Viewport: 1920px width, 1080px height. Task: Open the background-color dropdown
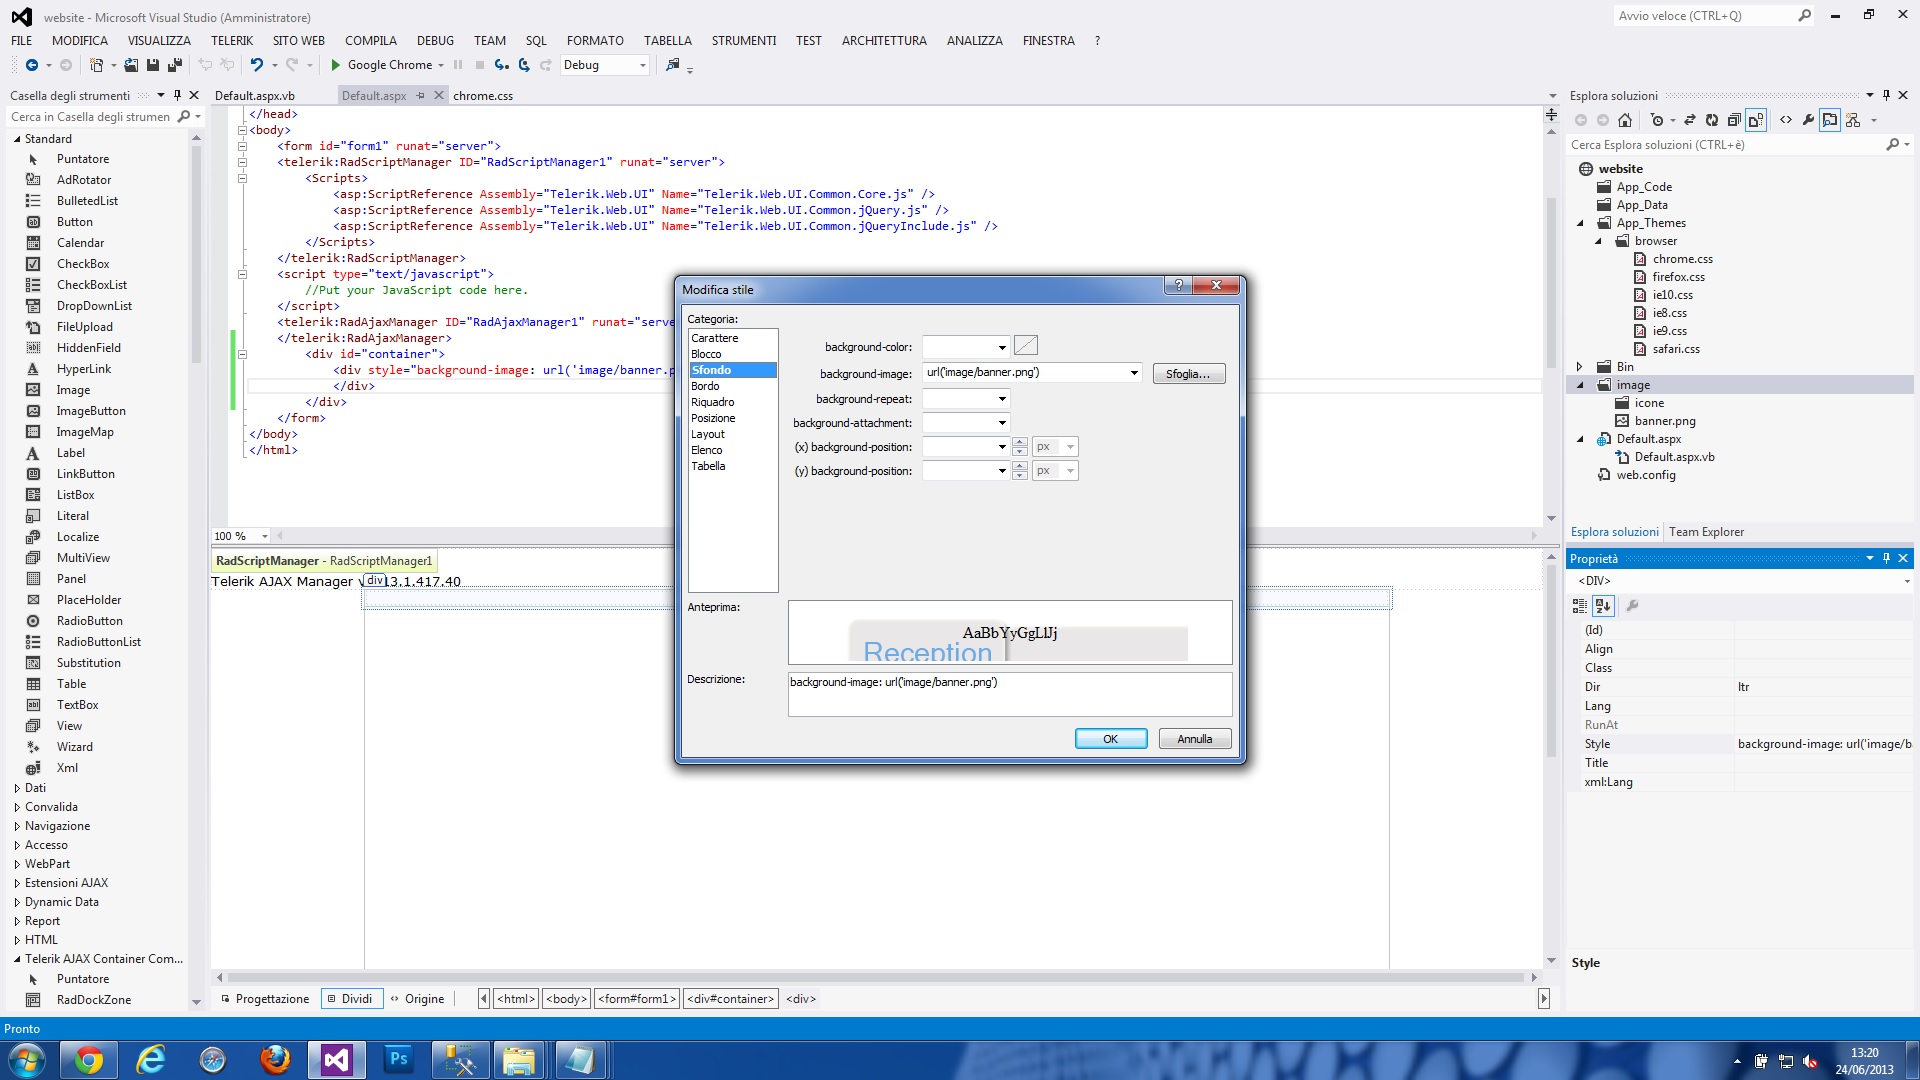pos(1002,347)
